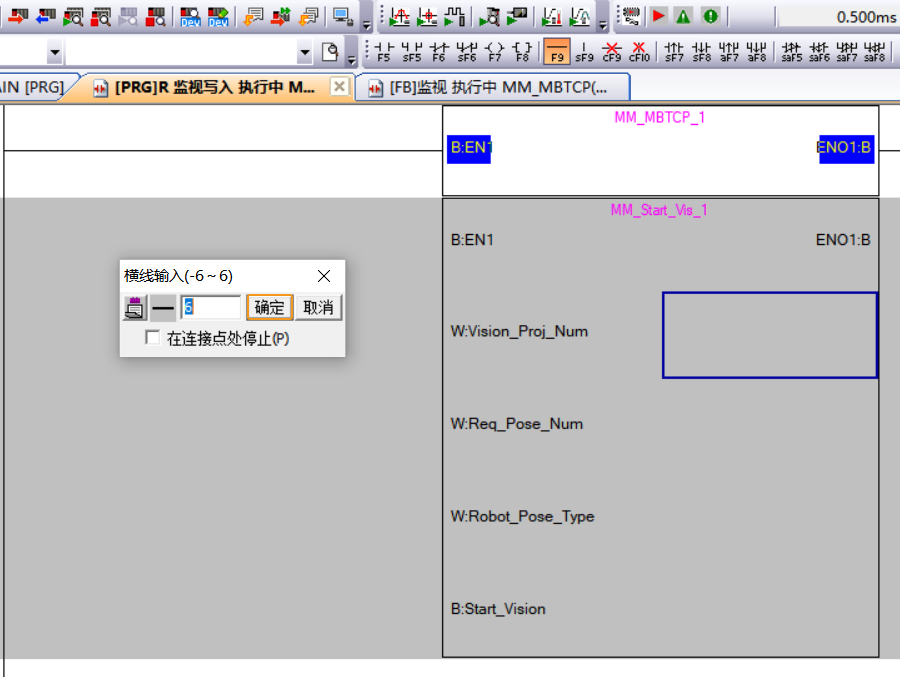Click the MM_MBTCP_1 block B:EN1 pin

point(469,148)
